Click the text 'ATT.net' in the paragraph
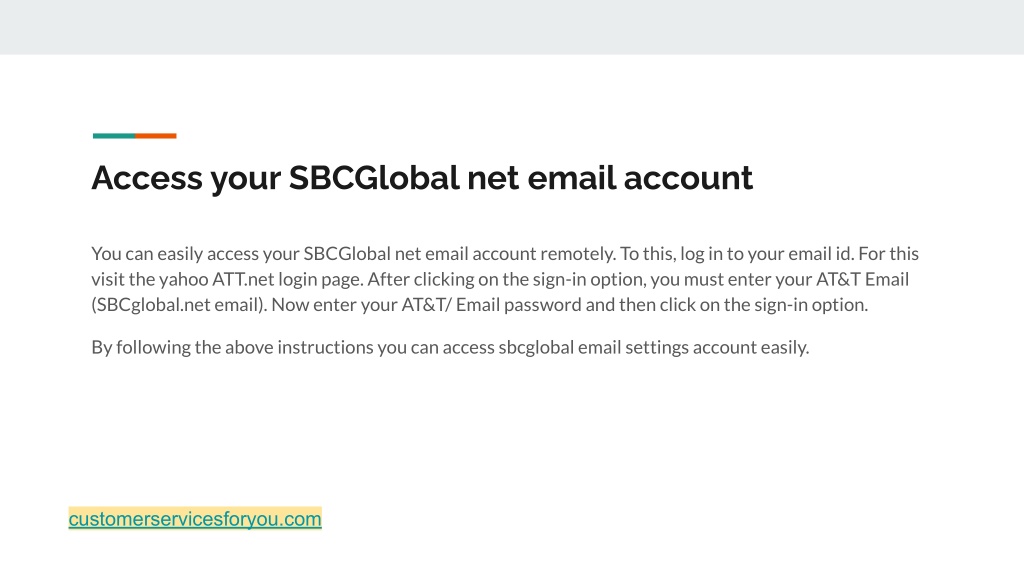Viewport: 1024px width, 576px height. (243, 279)
